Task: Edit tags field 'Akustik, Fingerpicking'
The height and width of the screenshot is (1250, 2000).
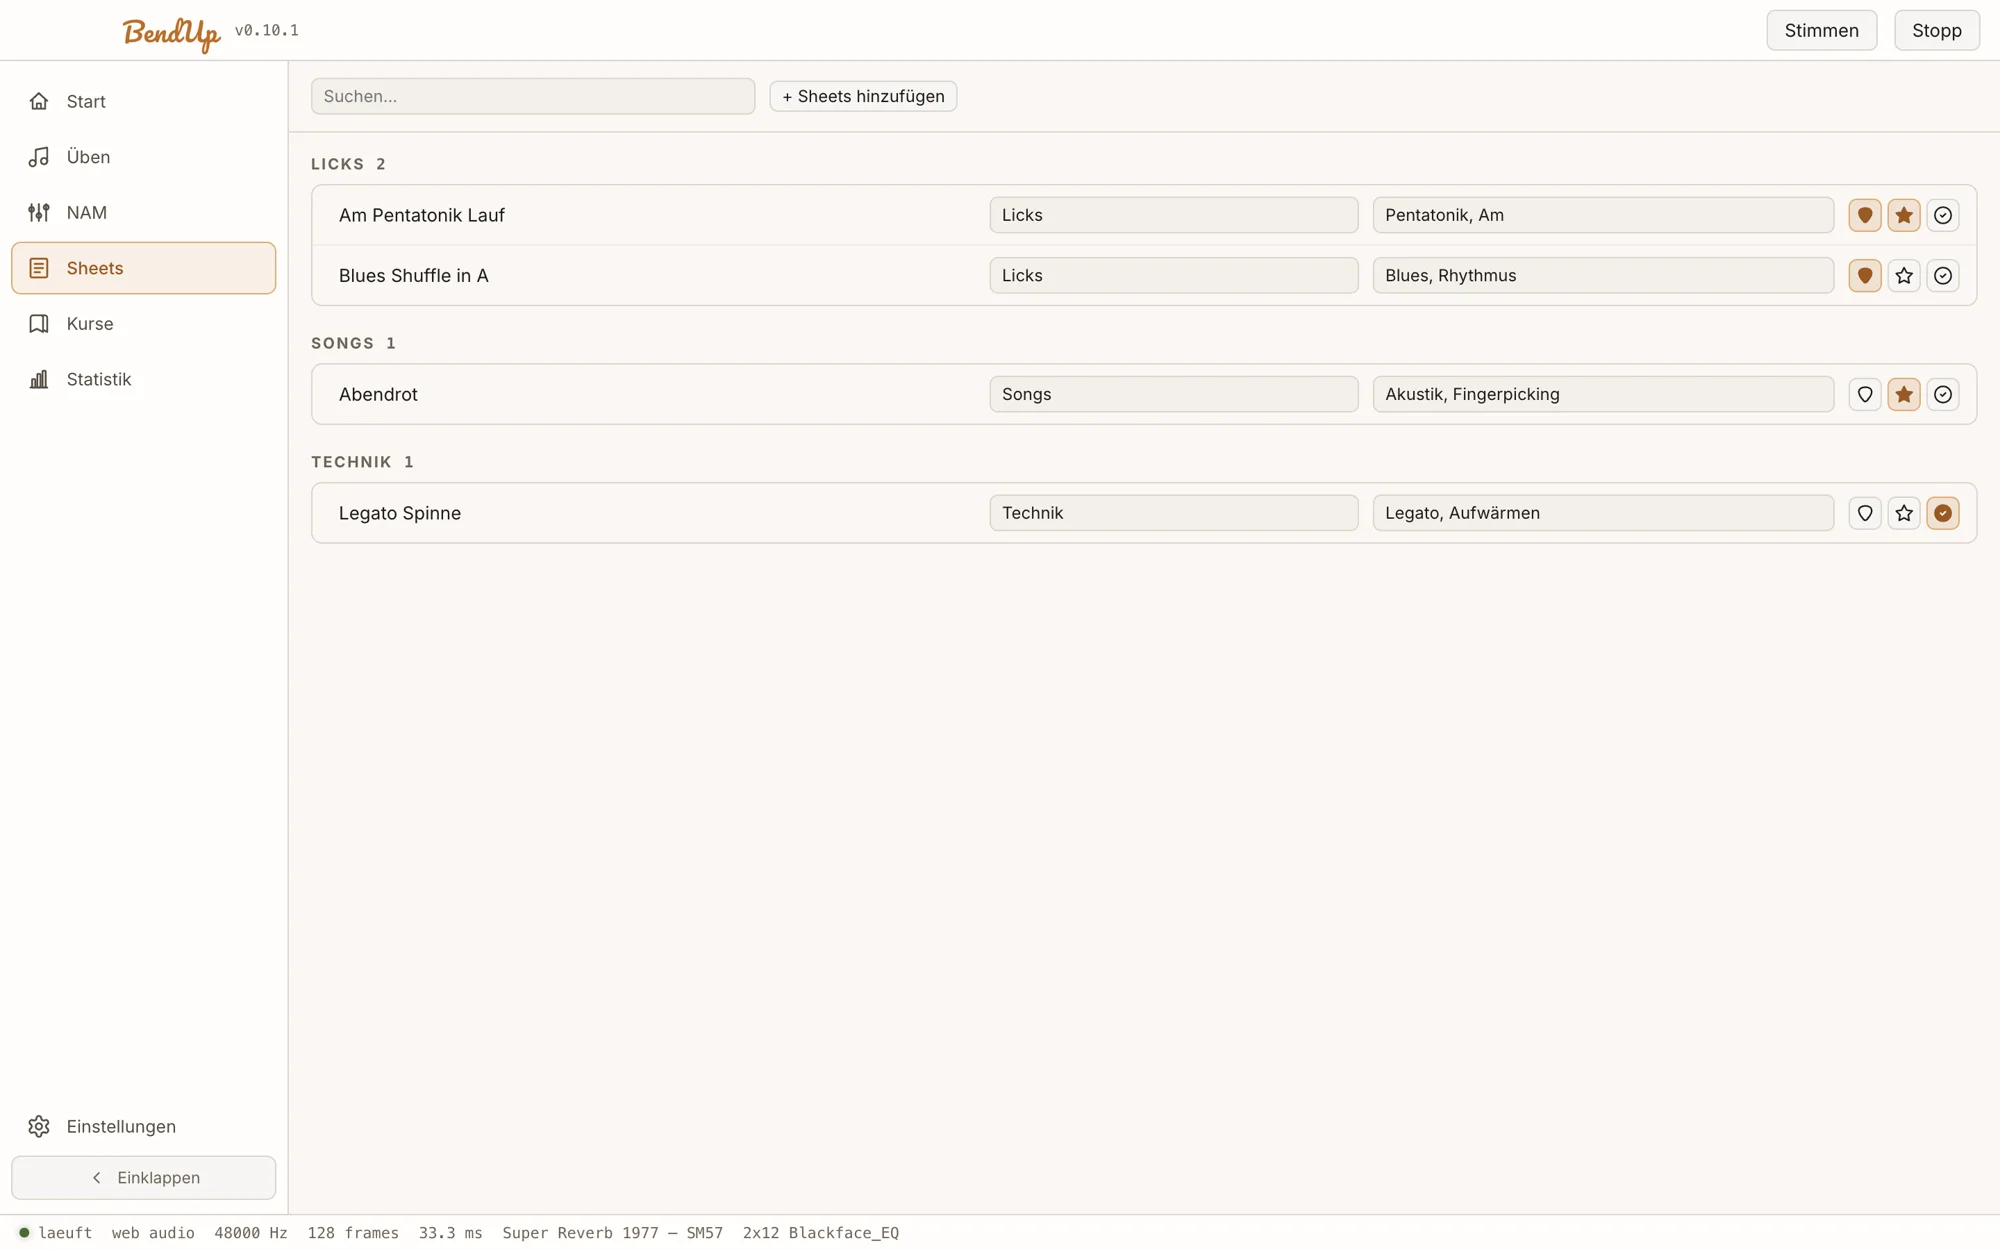Action: [x=1603, y=394]
